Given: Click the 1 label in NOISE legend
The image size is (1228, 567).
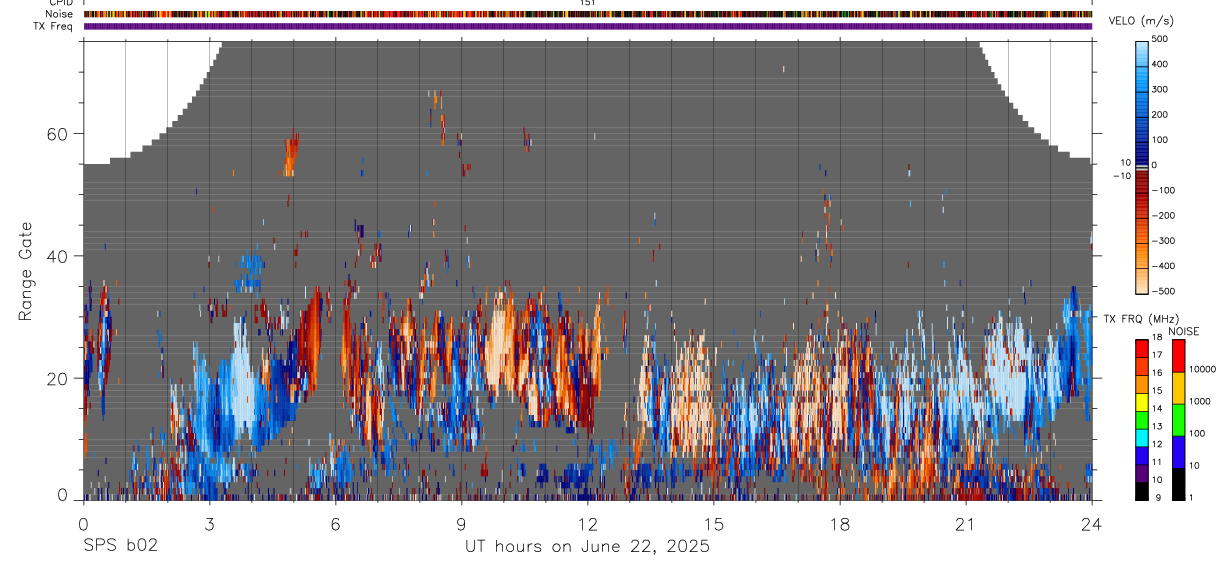Looking at the screenshot, I should [1192, 497].
